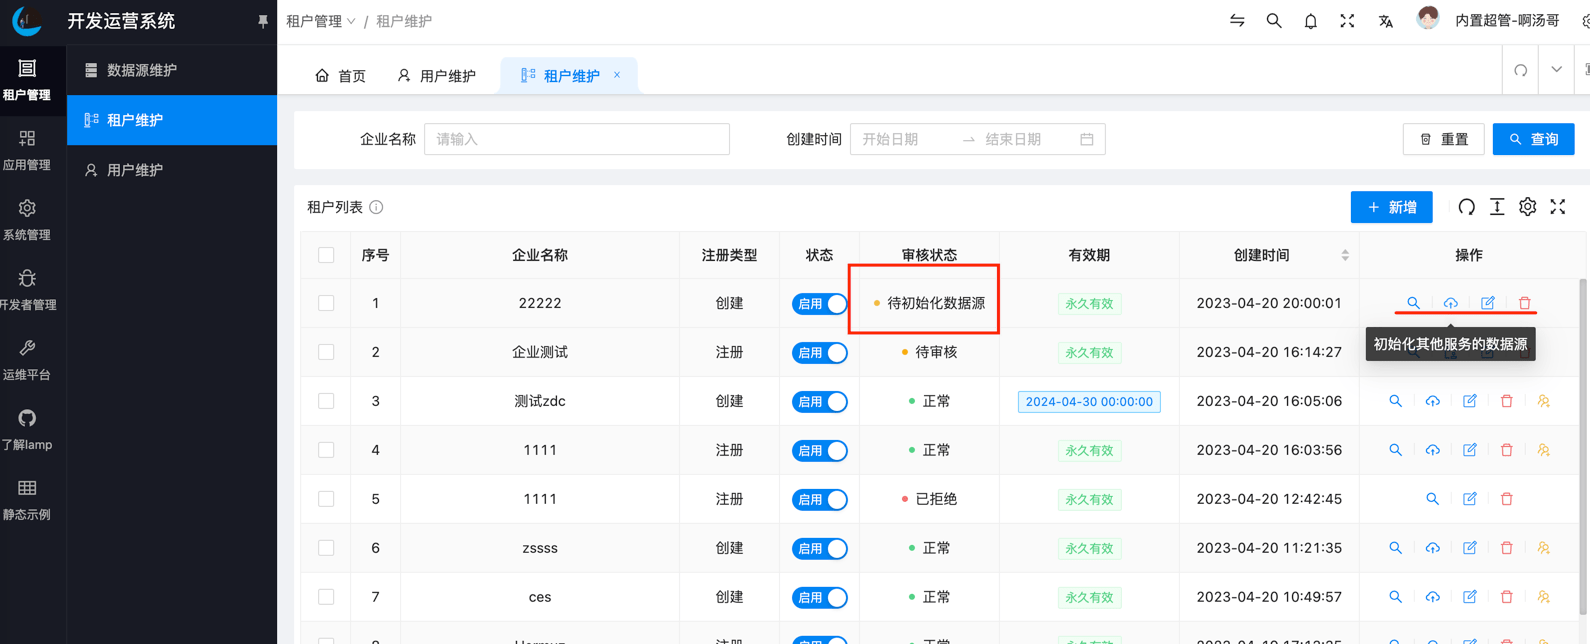Refresh the 租户列表 table
The width and height of the screenshot is (1590, 644).
tap(1466, 207)
